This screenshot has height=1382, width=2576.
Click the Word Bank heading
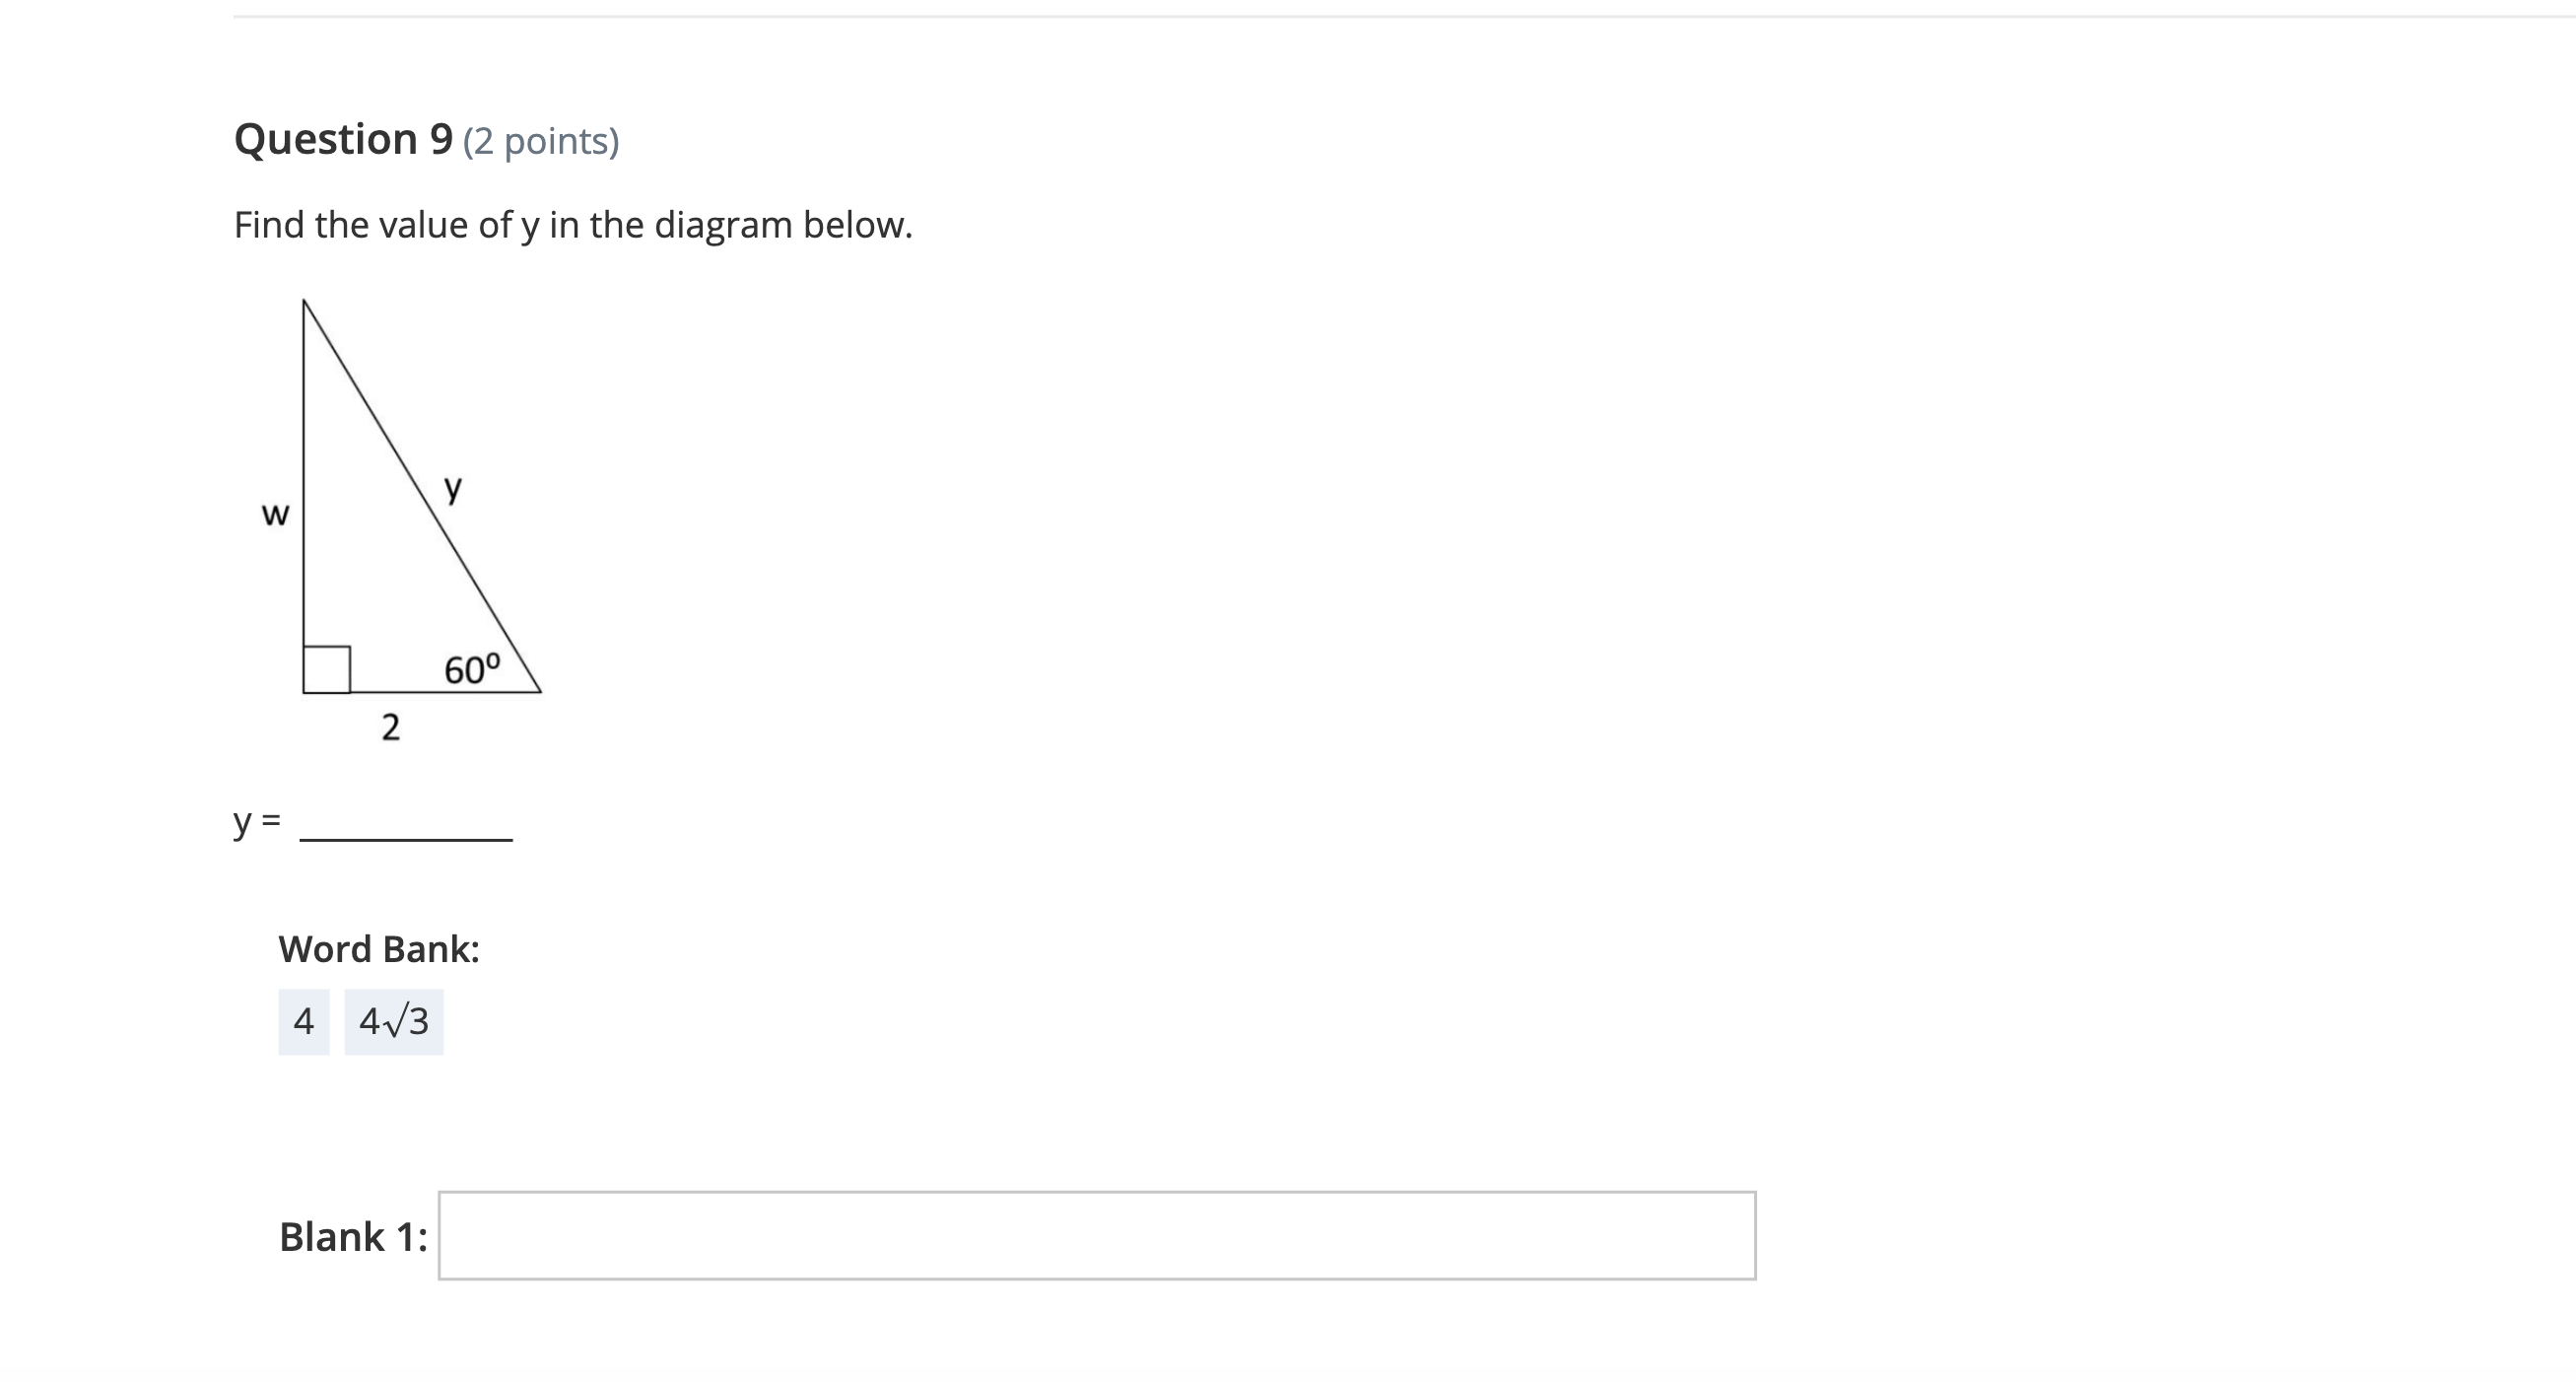click(x=379, y=949)
